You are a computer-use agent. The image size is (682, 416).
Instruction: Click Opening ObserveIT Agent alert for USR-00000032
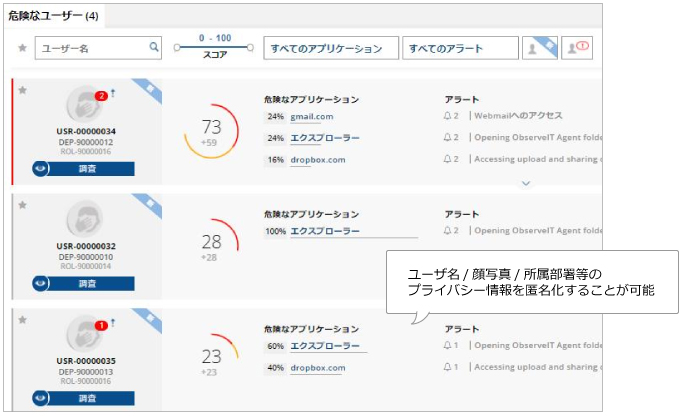[x=538, y=231]
